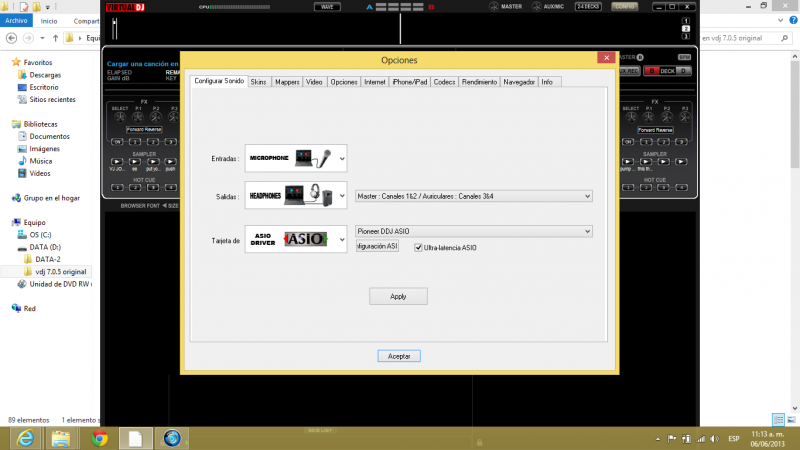
Task: Select OS (C:) drive
Action: 40,235
